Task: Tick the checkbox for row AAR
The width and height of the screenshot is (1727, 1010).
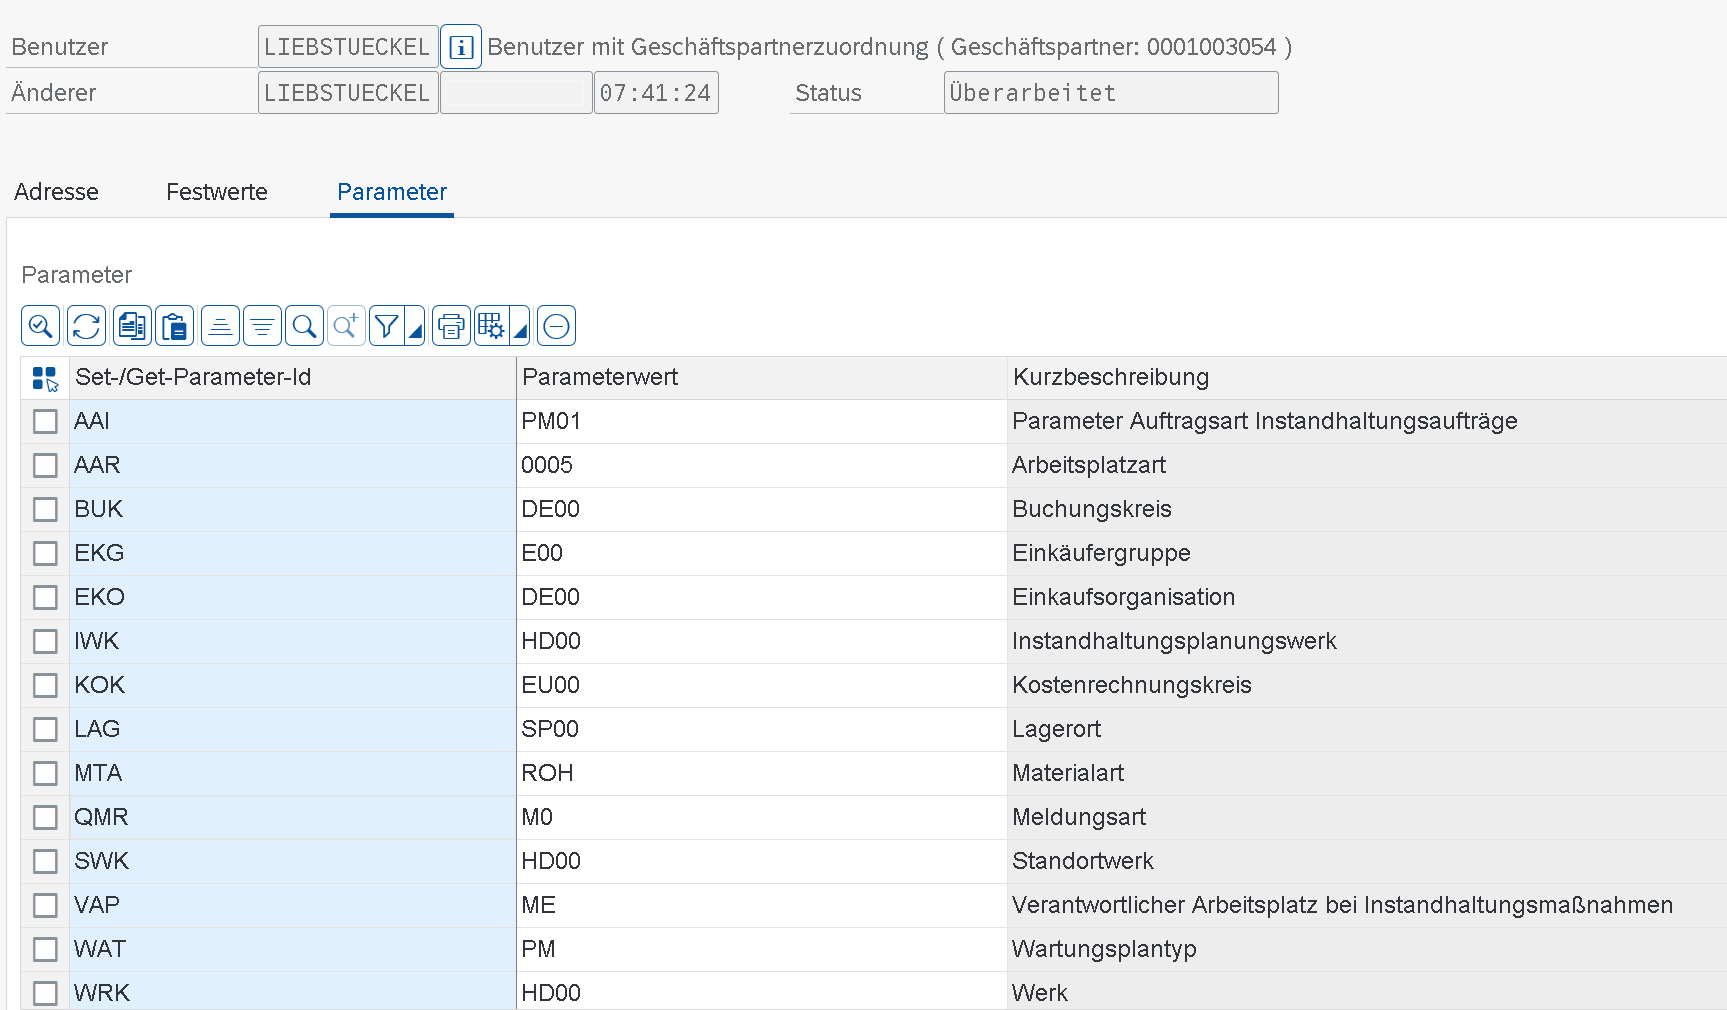Action: coord(45,466)
